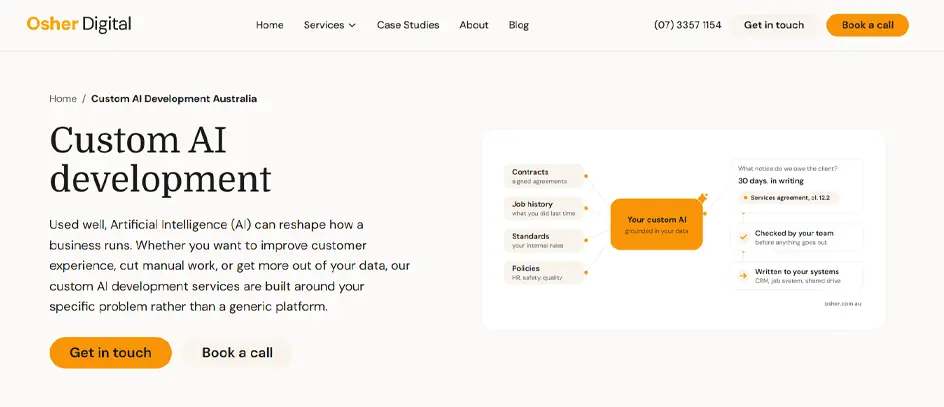Click the arrow icon beside Written to your systems
The width and height of the screenshot is (944, 407).
point(744,276)
